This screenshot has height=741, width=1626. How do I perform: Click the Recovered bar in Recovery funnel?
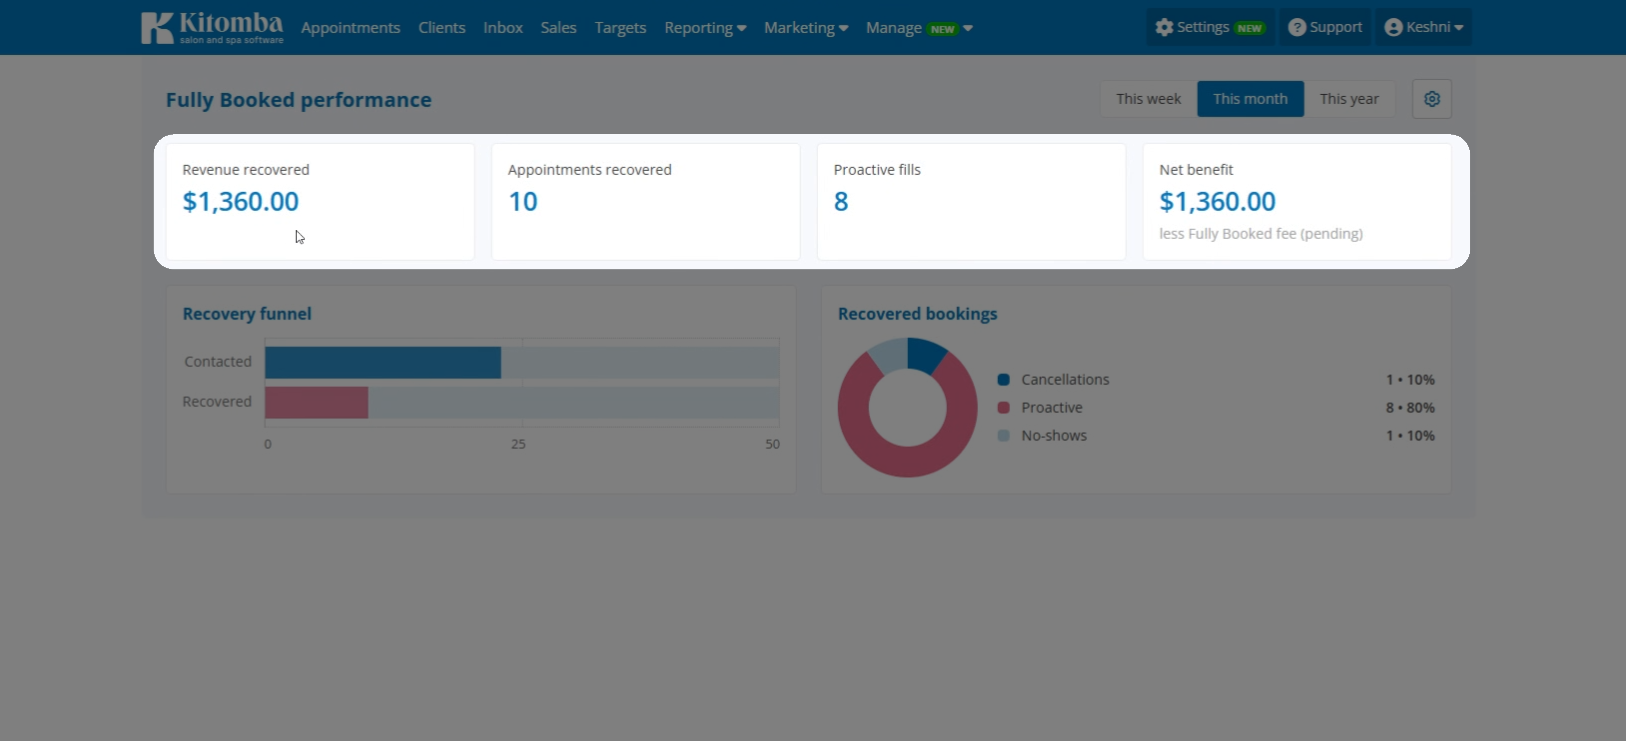[317, 403]
